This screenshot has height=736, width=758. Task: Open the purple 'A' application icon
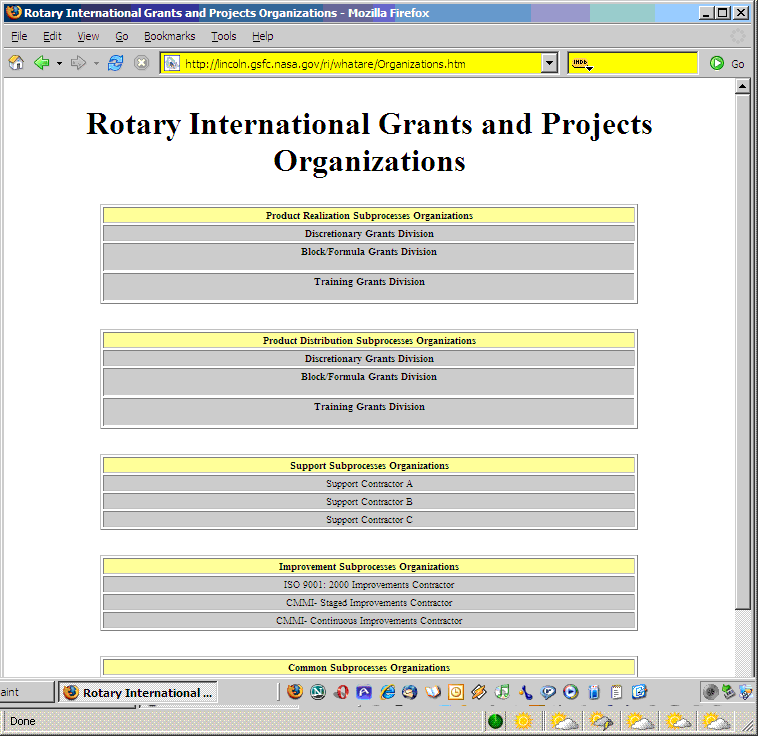tap(364, 692)
